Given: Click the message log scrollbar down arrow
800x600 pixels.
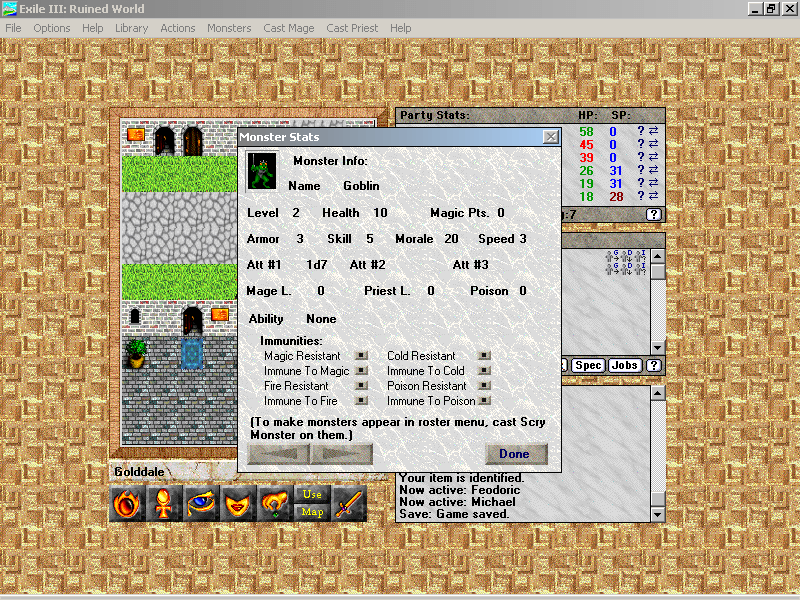Looking at the screenshot, I should coord(658,514).
